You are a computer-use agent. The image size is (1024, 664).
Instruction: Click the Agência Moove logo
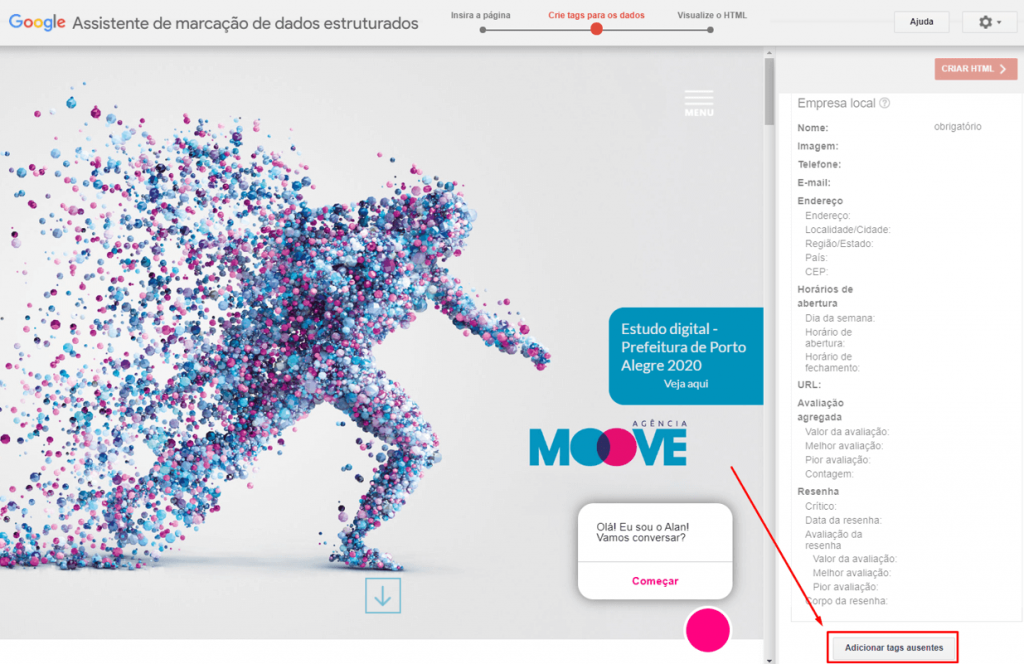[x=608, y=443]
